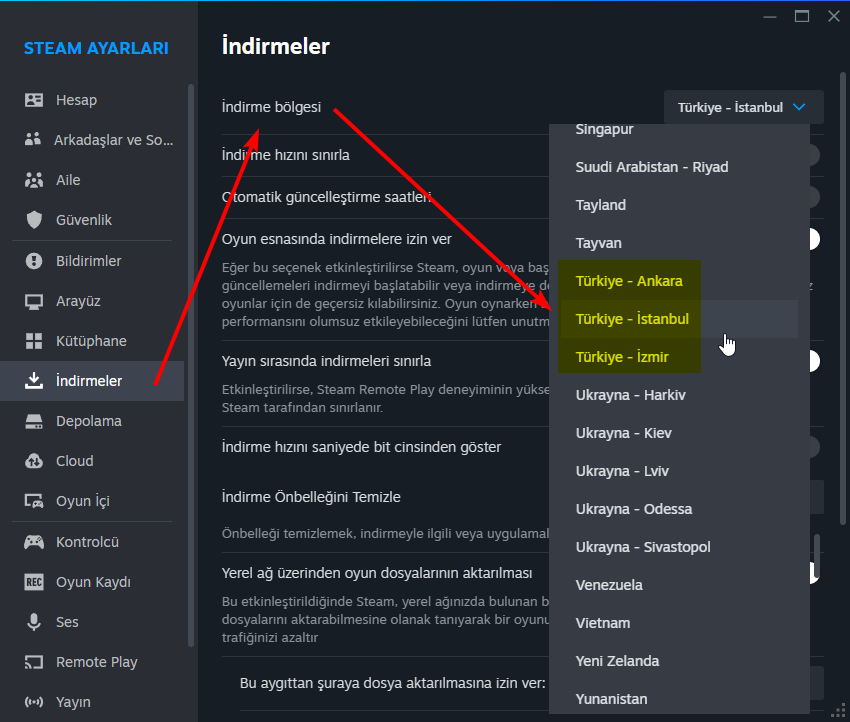The height and width of the screenshot is (722, 850).
Task: Select Suudi Arabistan - Riyad region
Action: tap(679, 167)
